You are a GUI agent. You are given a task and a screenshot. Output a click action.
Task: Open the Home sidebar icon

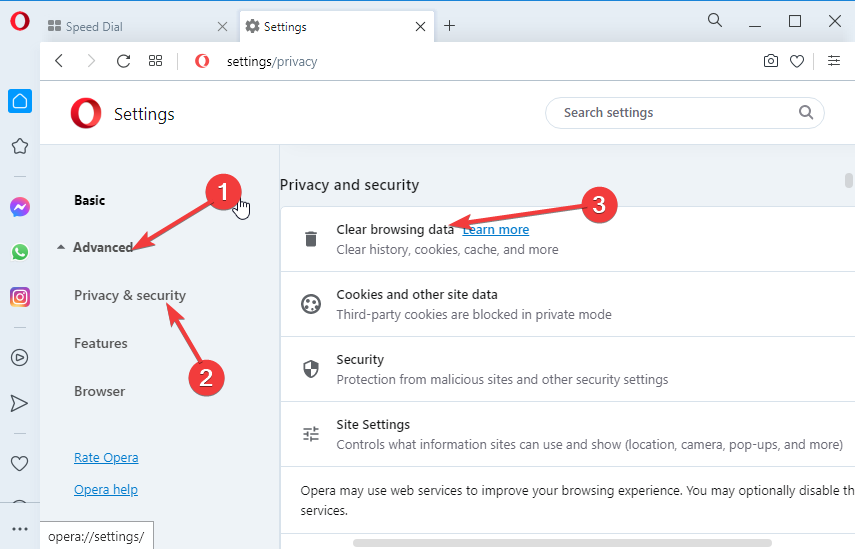[20, 101]
